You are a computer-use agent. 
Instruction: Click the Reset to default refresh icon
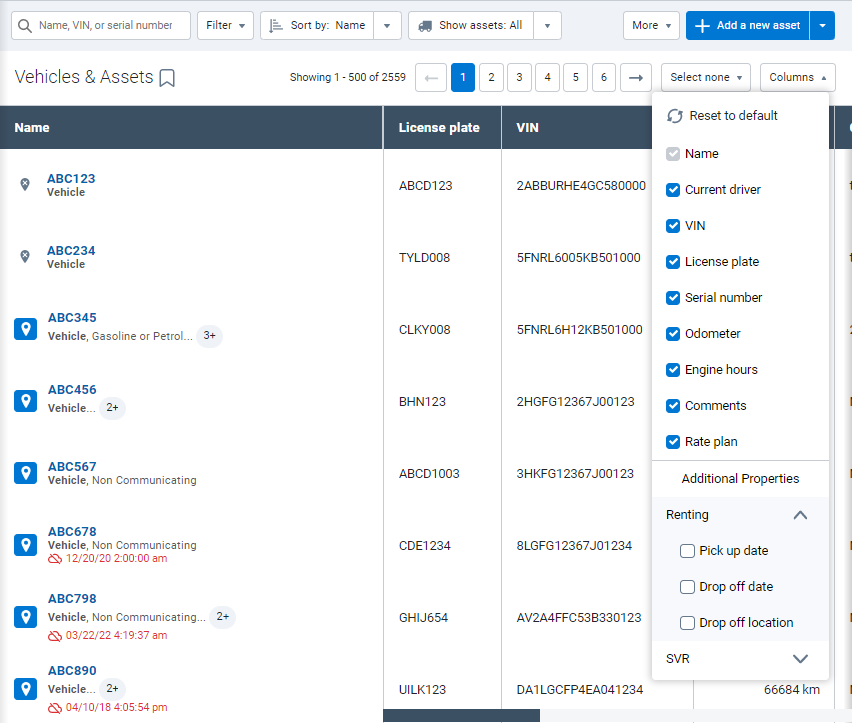tap(675, 115)
